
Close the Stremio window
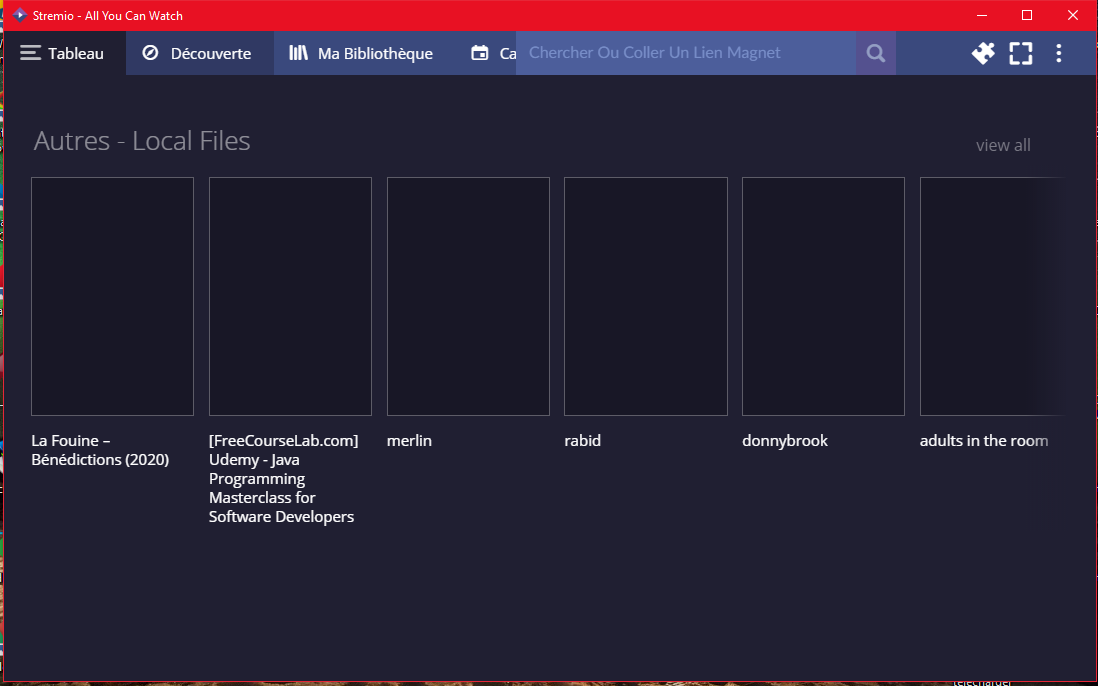(x=1073, y=15)
